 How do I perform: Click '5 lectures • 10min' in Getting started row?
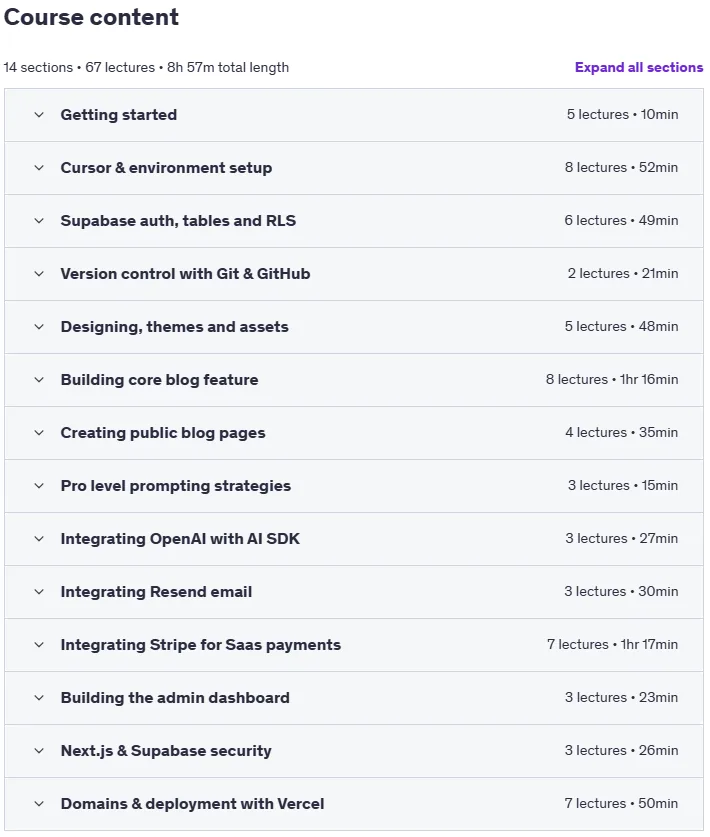coord(622,114)
